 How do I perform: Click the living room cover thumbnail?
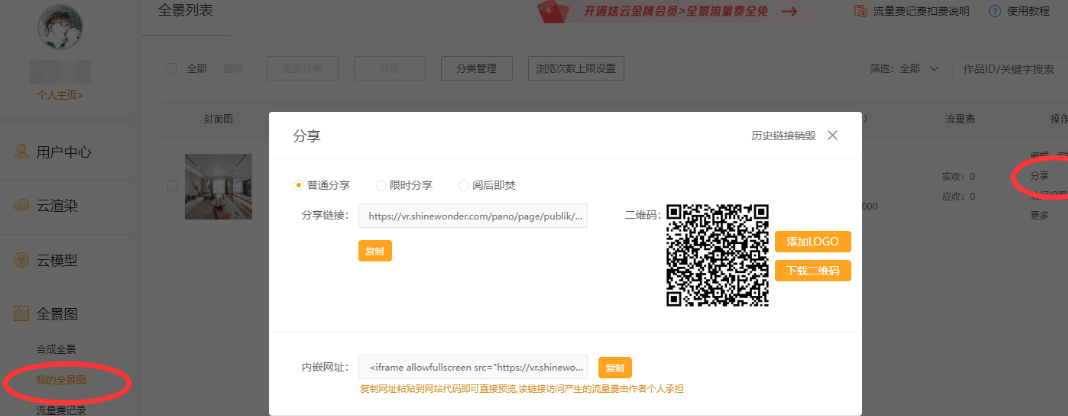[x=219, y=187]
